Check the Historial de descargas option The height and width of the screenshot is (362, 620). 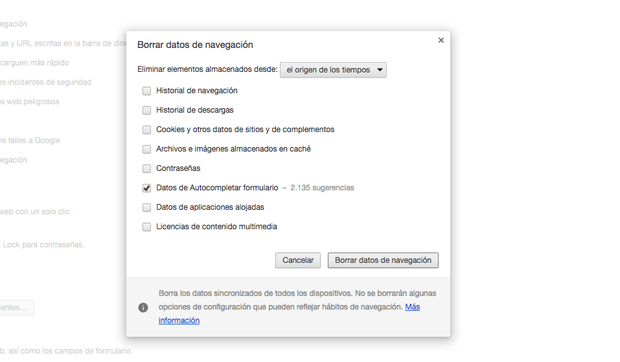coord(147,110)
